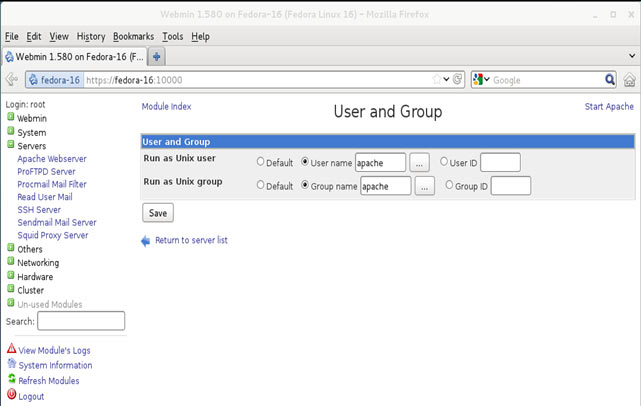The image size is (641, 406).
Task: Click the User name field containing apache
Action: click(380, 163)
